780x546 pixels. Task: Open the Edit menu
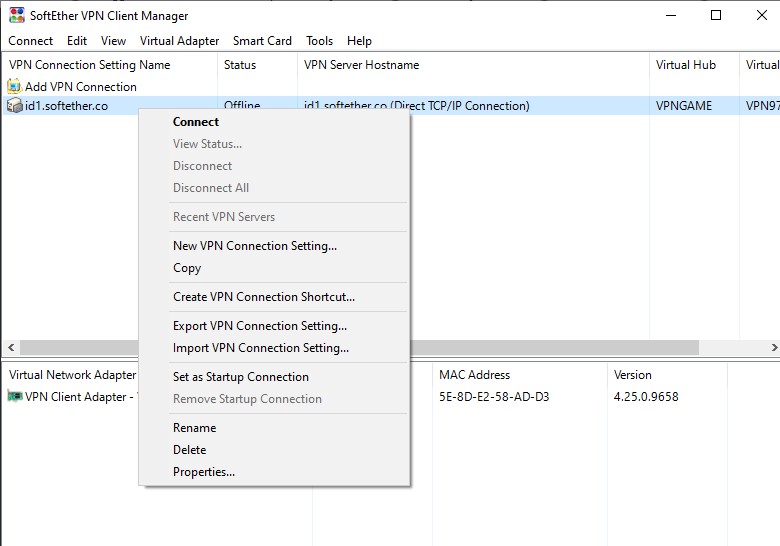[x=77, y=41]
